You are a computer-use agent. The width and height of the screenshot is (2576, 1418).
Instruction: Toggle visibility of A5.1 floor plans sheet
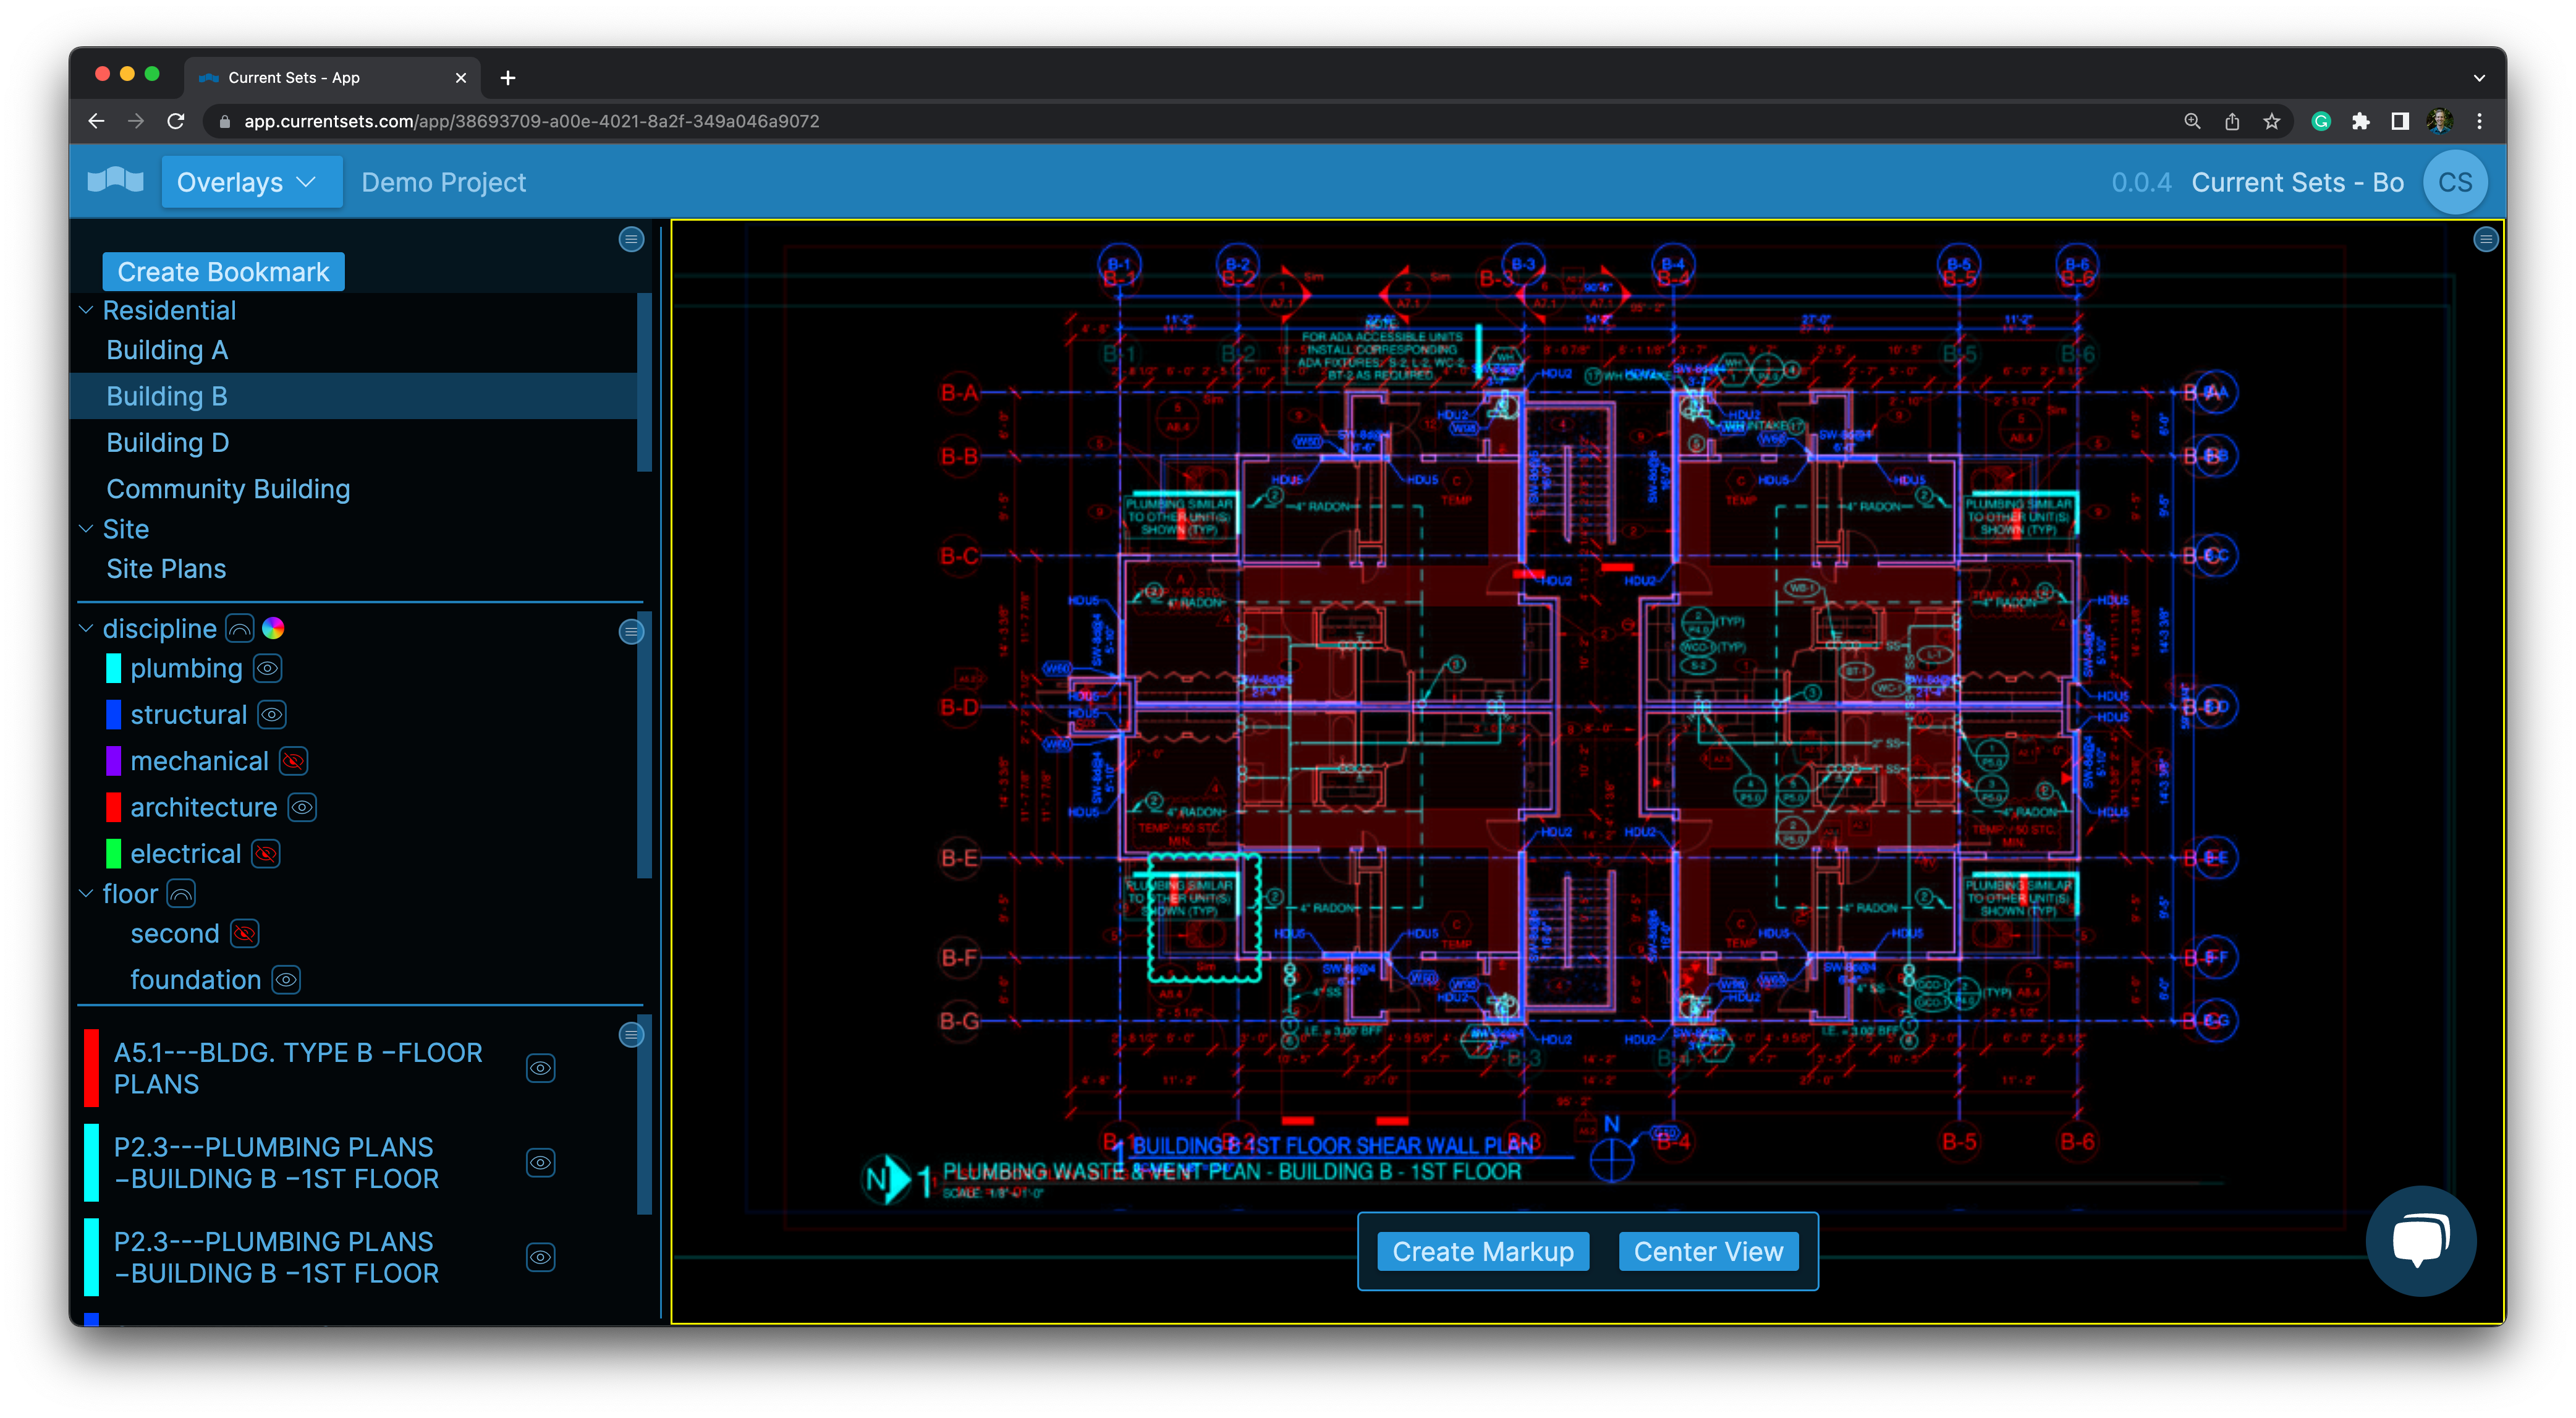tap(540, 1068)
